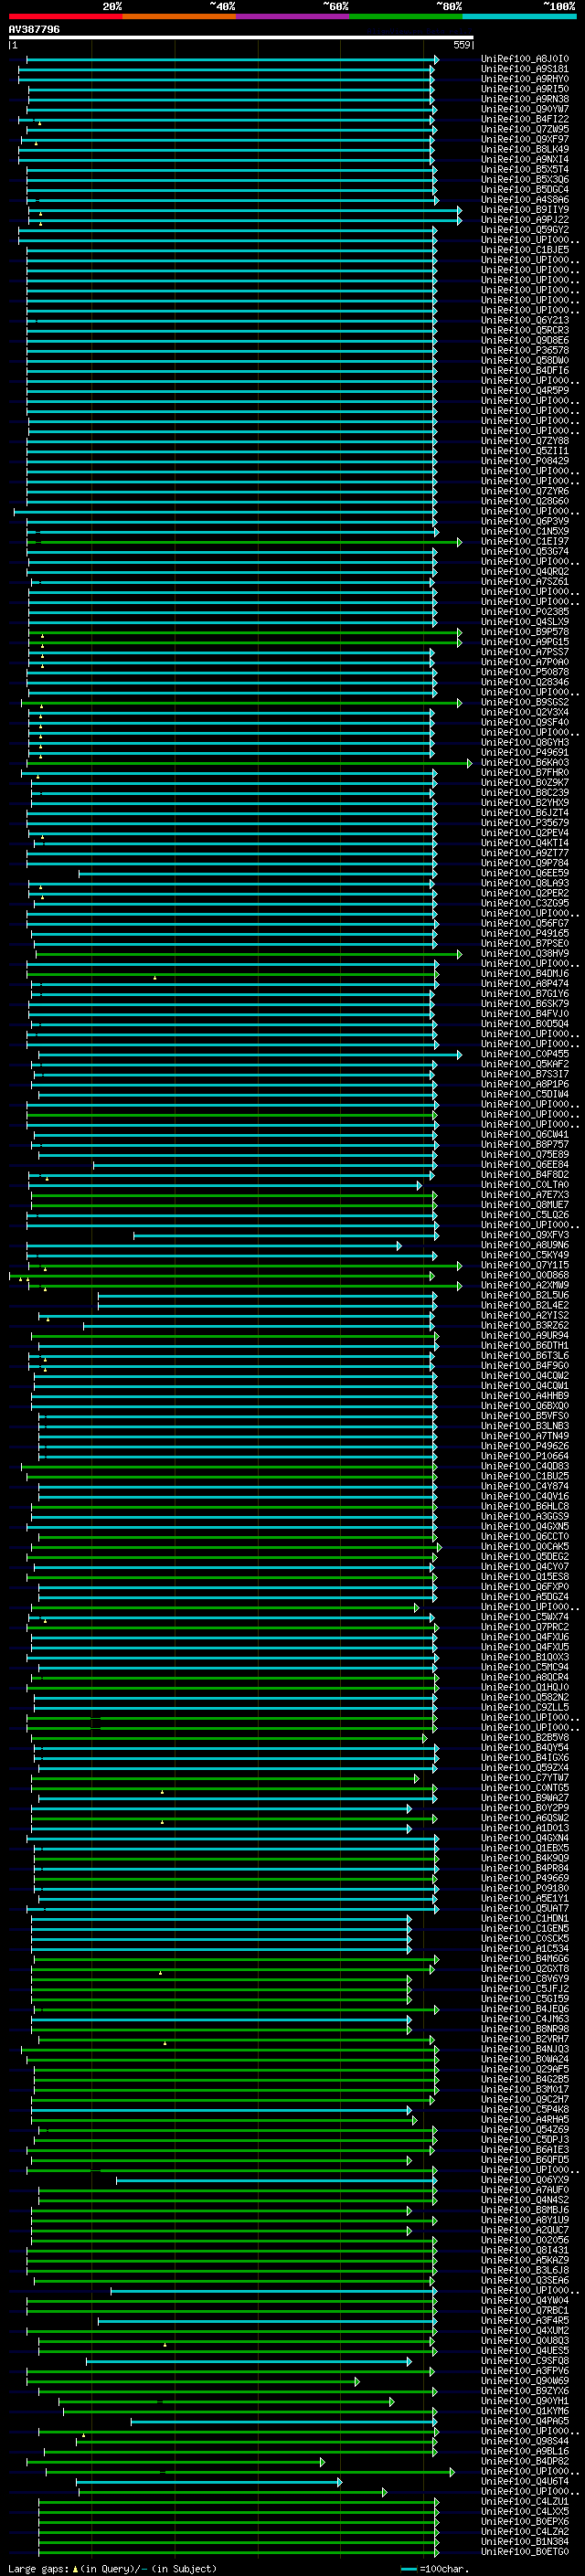Click label UniRef100_Q9XF97

click(525, 139)
